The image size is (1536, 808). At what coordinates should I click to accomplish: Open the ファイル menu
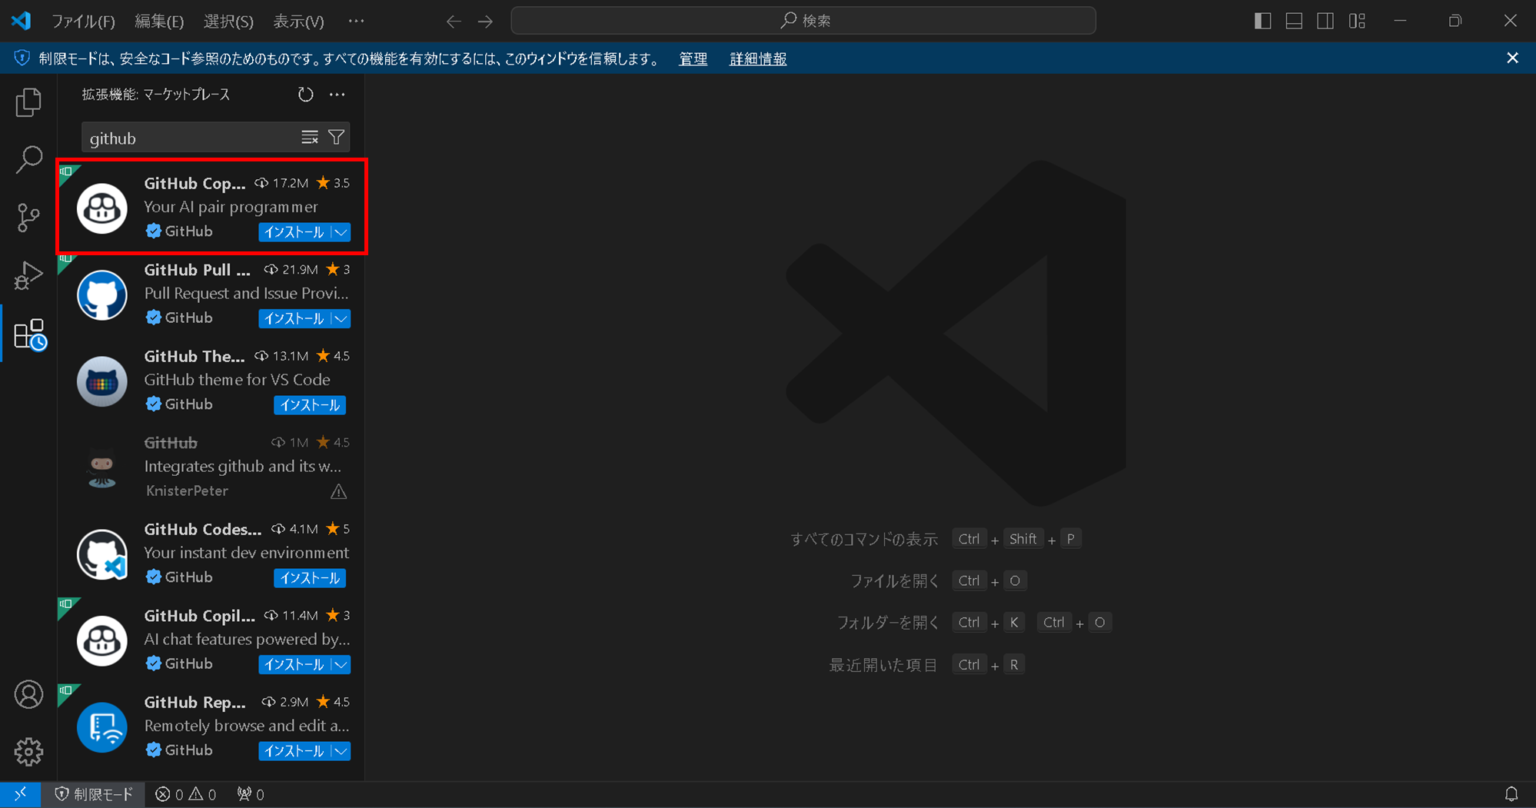pyautogui.click(x=84, y=20)
